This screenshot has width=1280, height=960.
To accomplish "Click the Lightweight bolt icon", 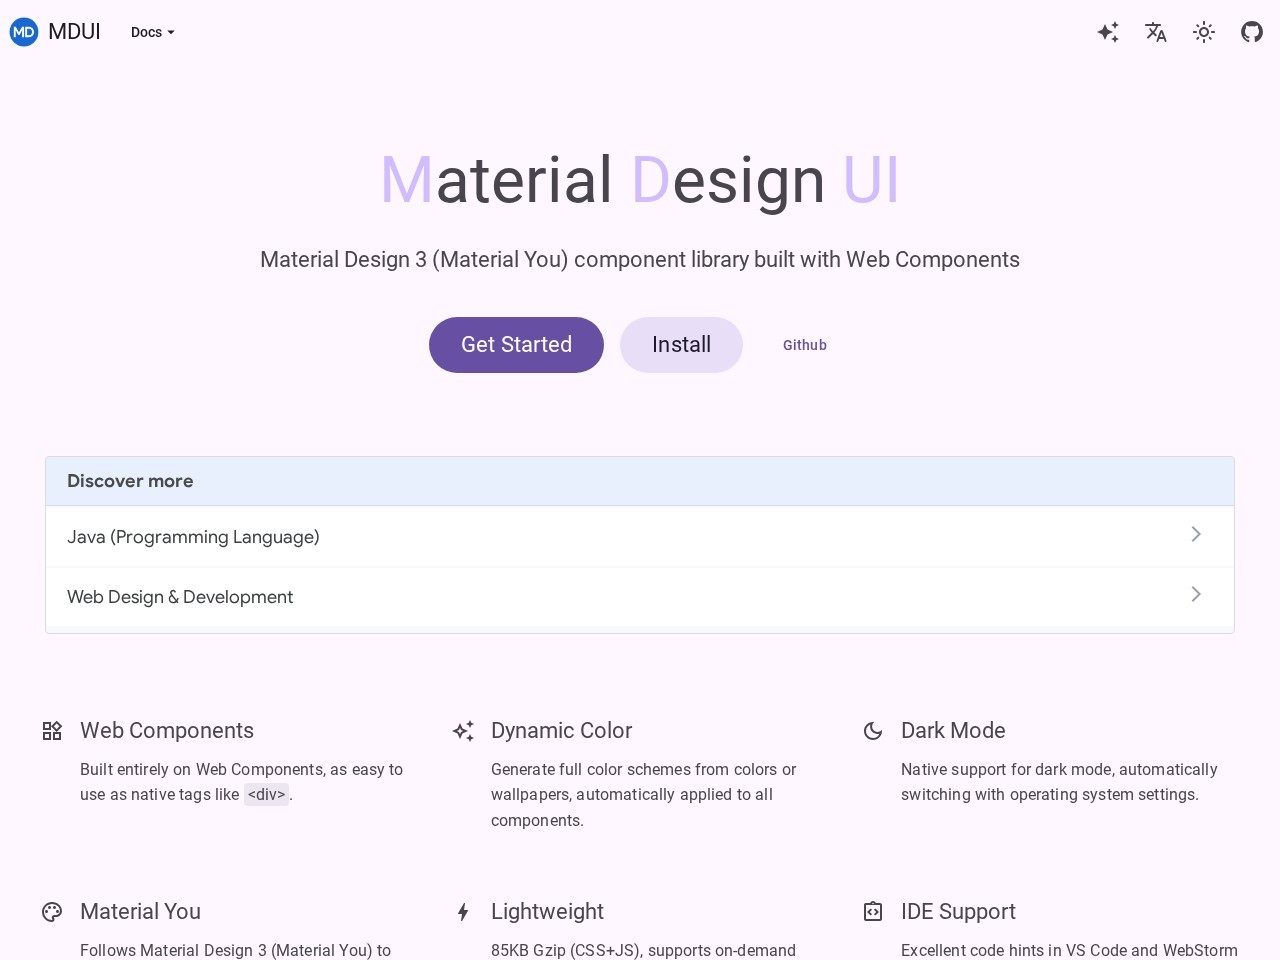I will [x=463, y=912].
